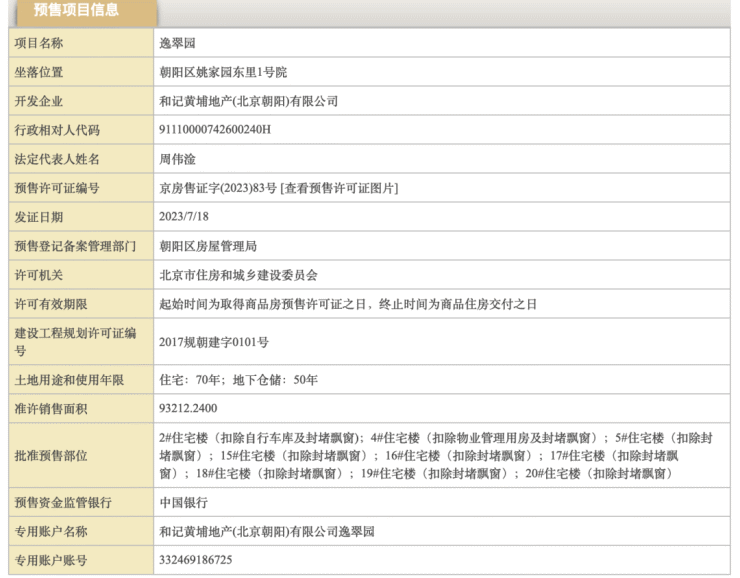
Task: Select 朝阳区房屋管理局 department text
Action: pos(207,246)
